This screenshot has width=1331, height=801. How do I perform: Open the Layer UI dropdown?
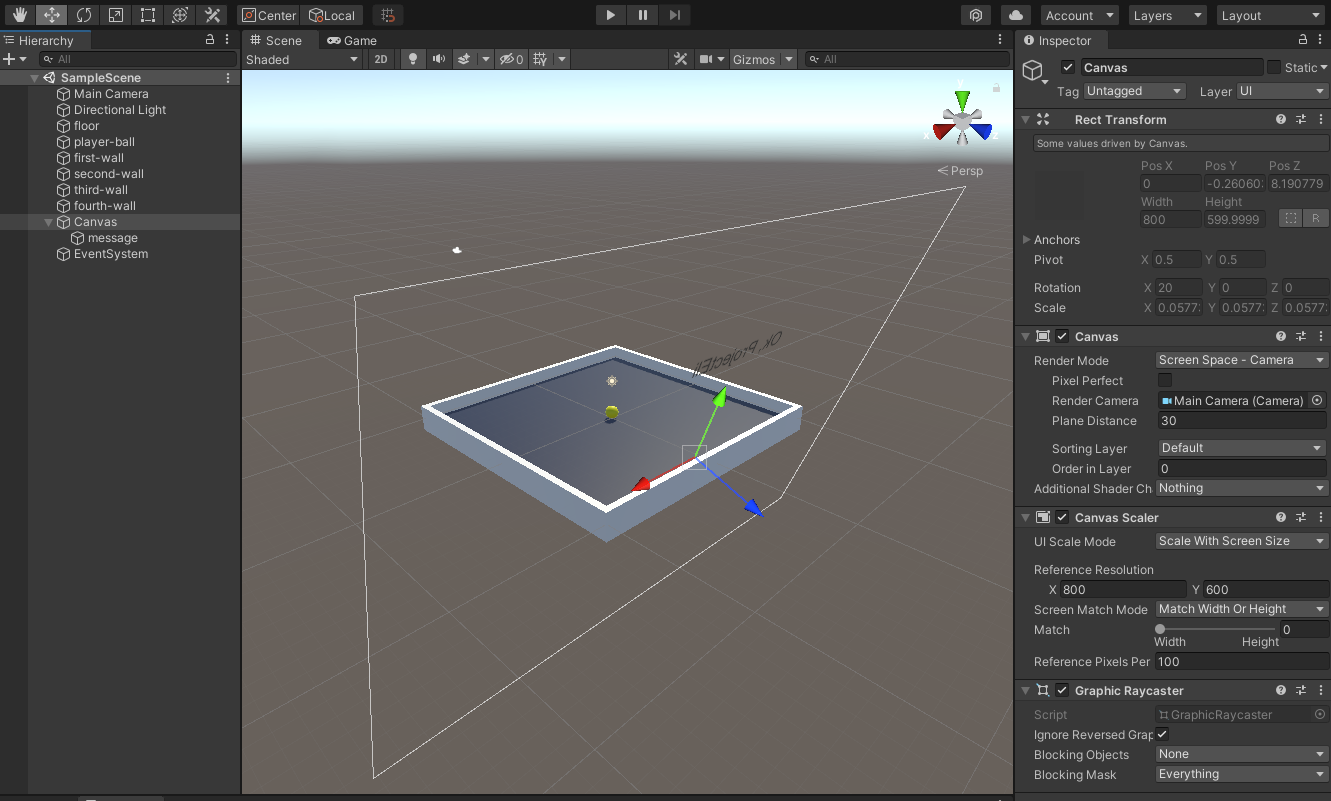1283,91
